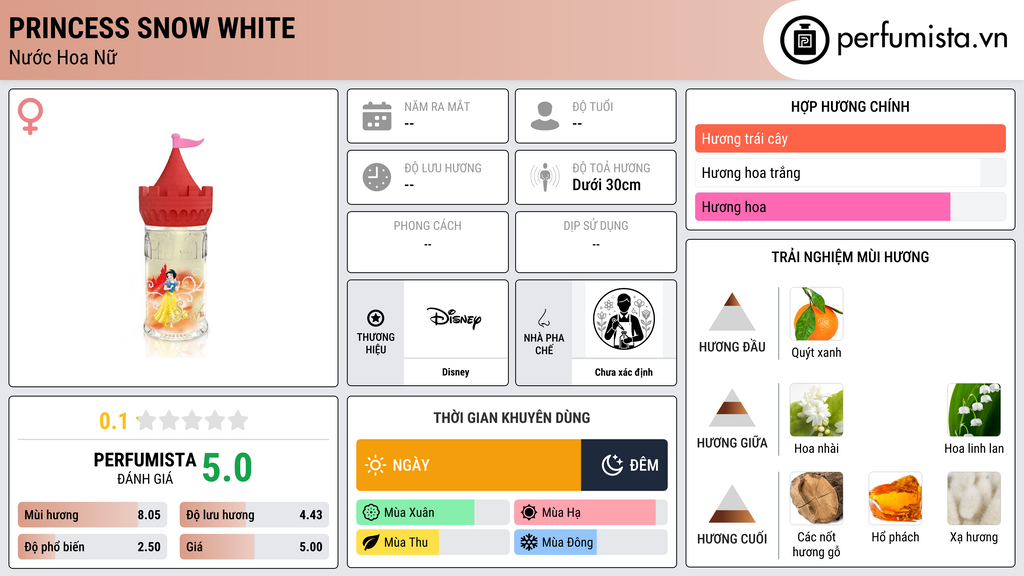Click the five-star rating row
The width and height of the screenshot is (1024, 576).
192,421
